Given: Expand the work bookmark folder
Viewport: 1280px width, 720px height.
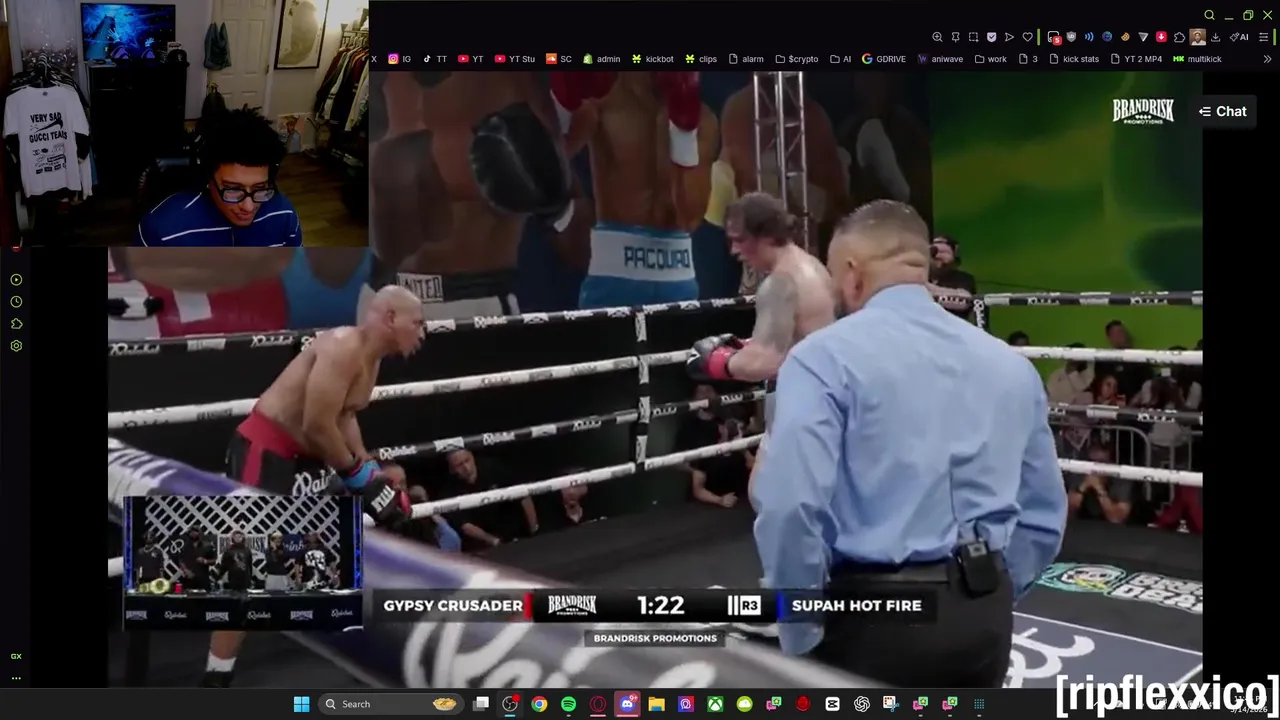Looking at the screenshot, I should click(x=991, y=59).
